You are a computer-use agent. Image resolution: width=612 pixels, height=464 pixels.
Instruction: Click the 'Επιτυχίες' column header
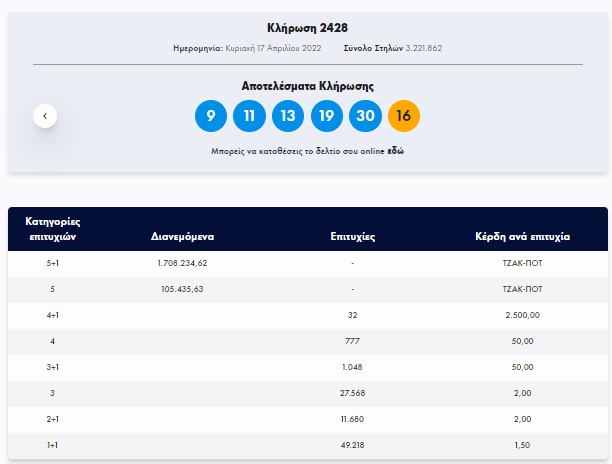click(x=352, y=238)
